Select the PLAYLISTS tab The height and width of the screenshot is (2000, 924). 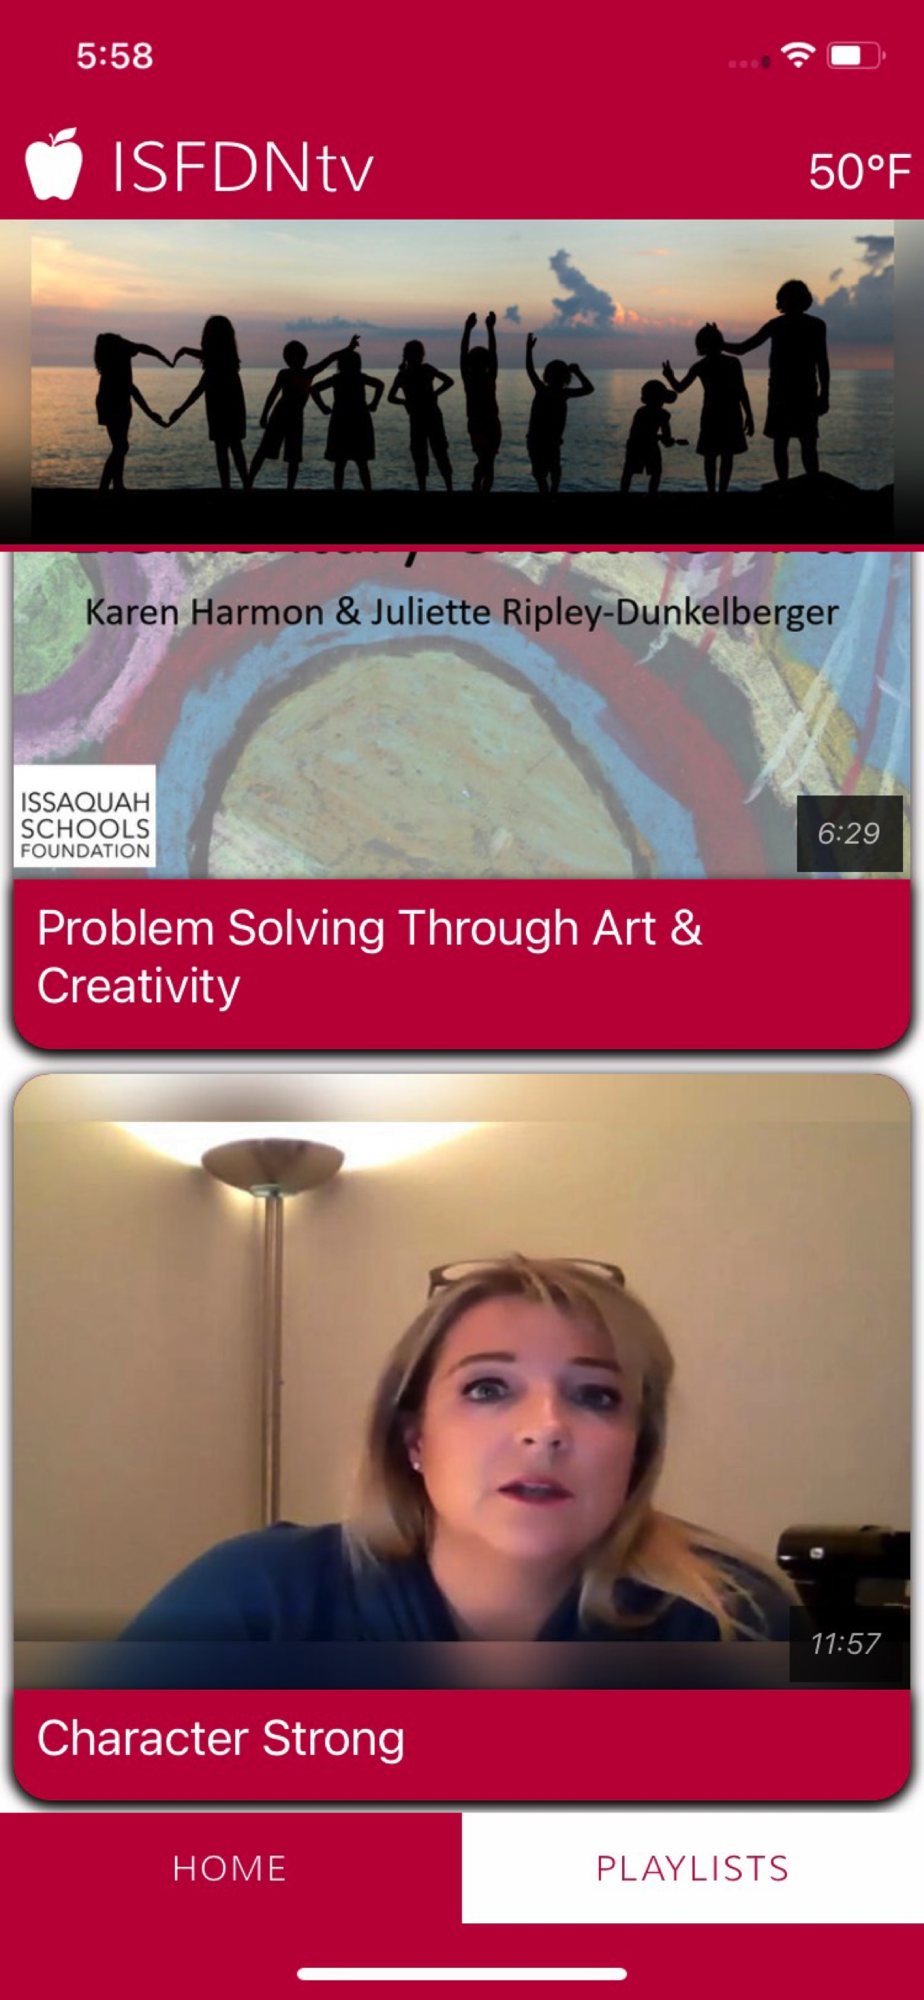tap(693, 1868)
